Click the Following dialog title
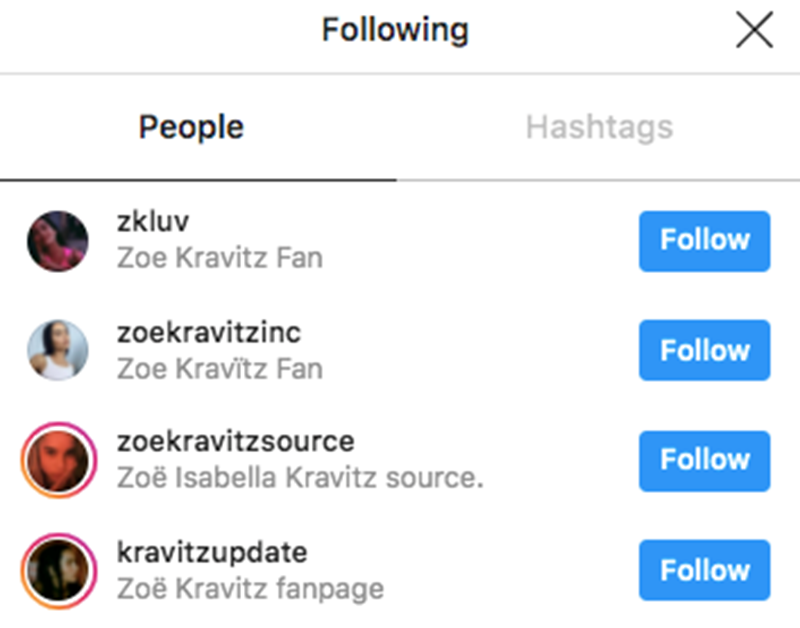The width and height of the screenshot is (800, 628). point(395,30)
